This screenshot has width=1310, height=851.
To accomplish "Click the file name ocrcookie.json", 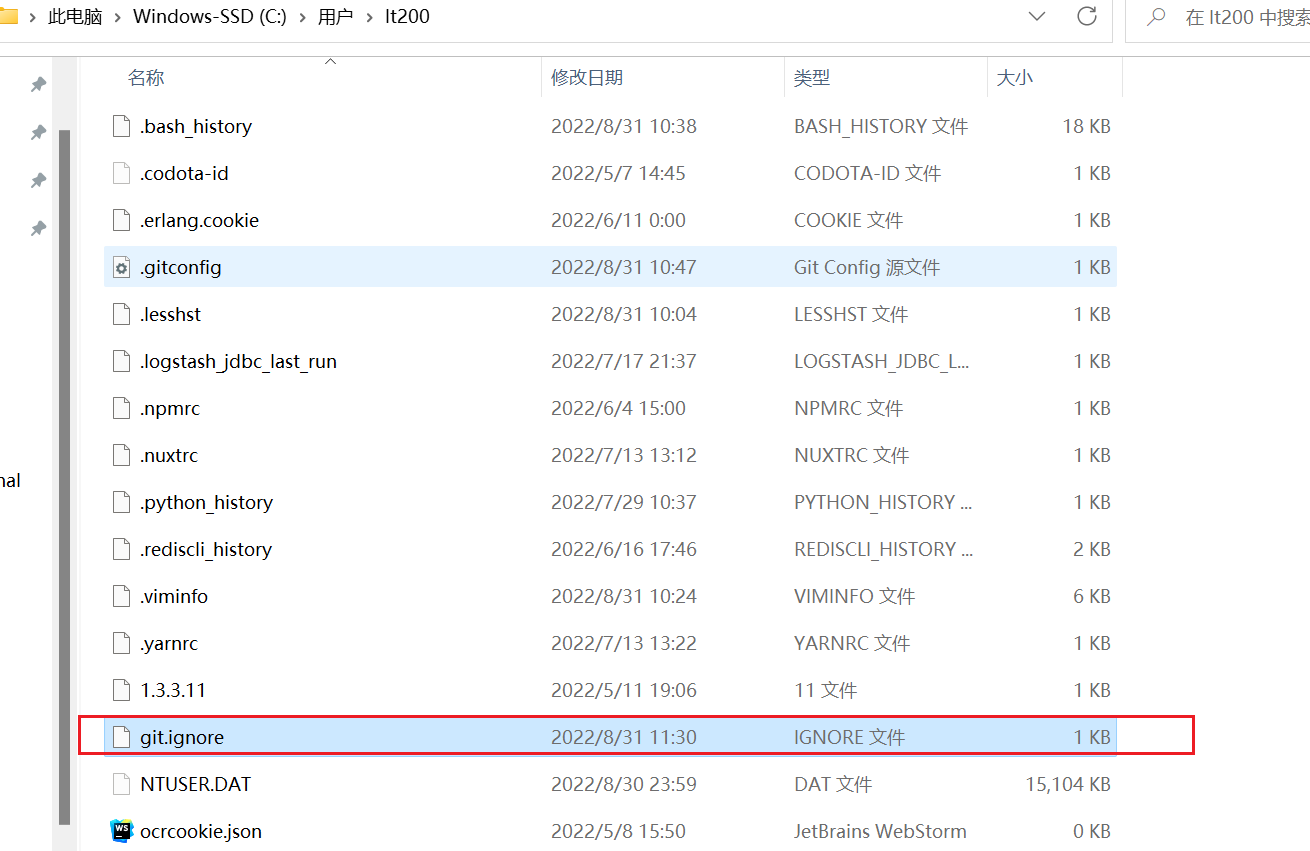I will coord(201,832).
